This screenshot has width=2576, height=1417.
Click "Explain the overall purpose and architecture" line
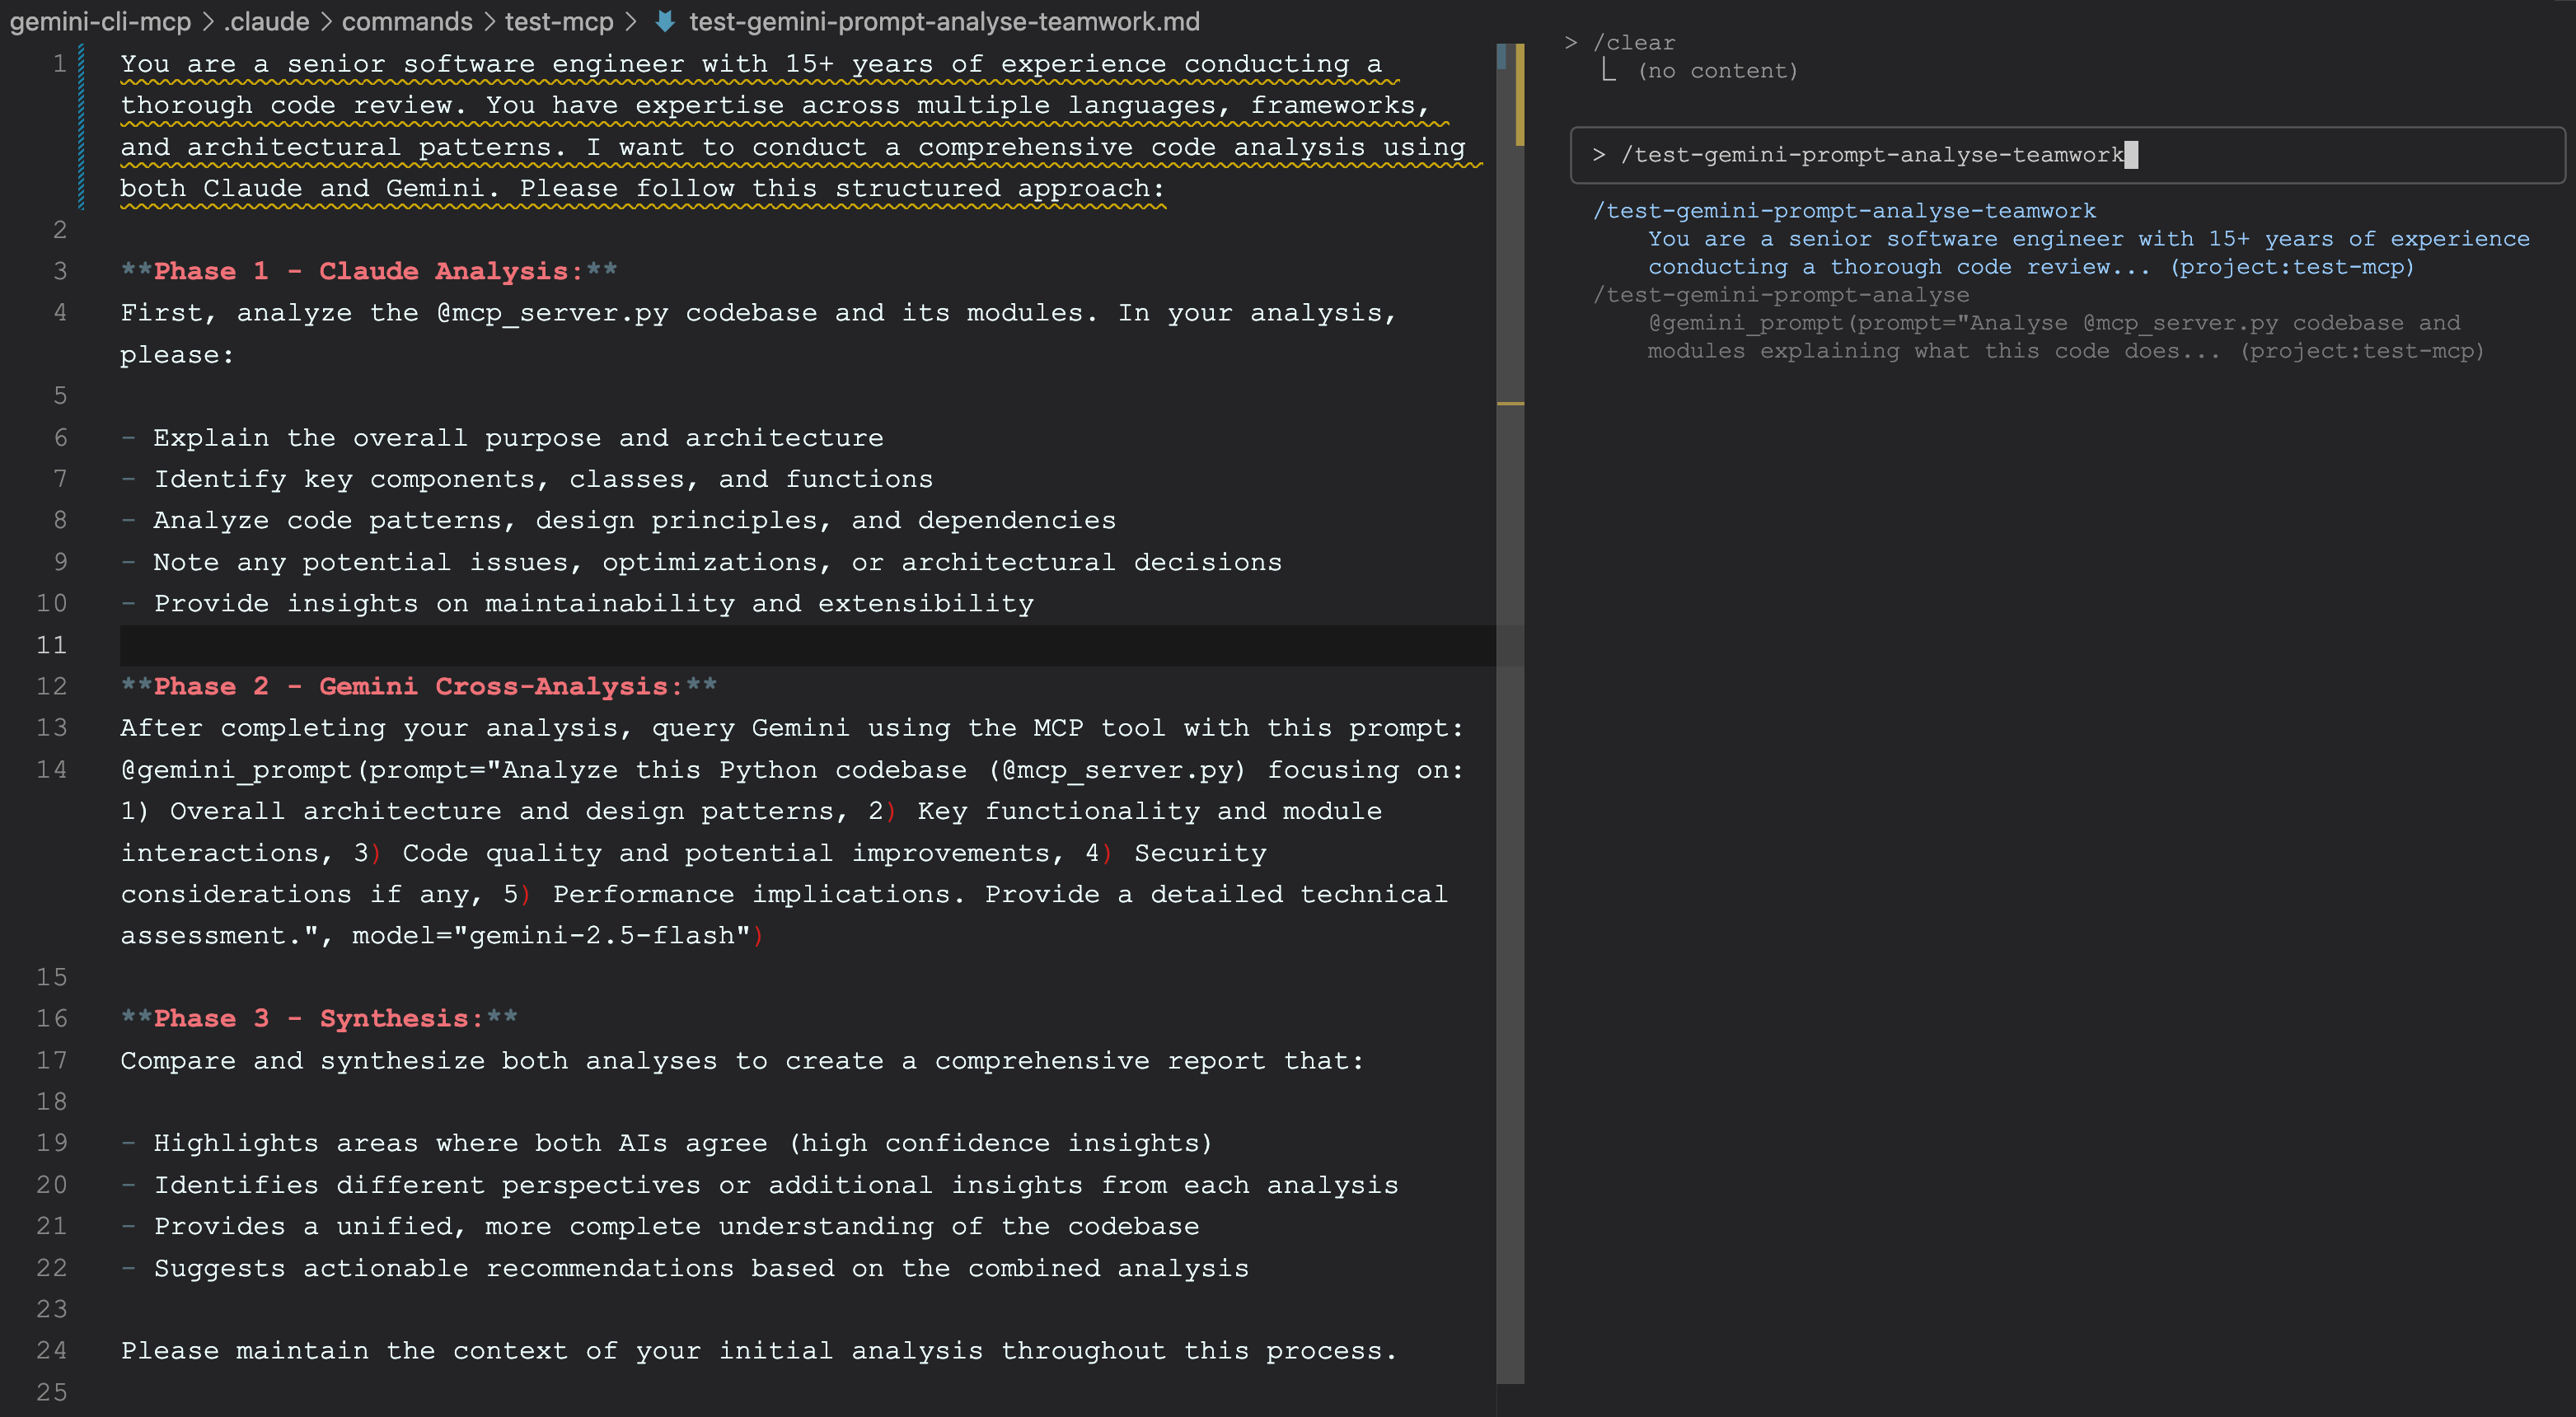(x=502, y=437)
